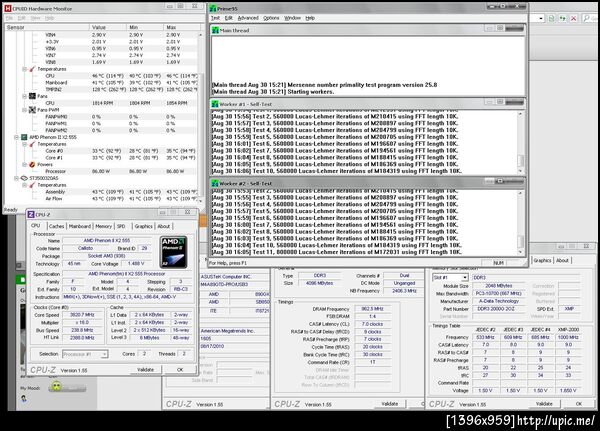
Task: Click the Worker #2 vertical scrollbar thumb
Action: (x=520, y=241)
